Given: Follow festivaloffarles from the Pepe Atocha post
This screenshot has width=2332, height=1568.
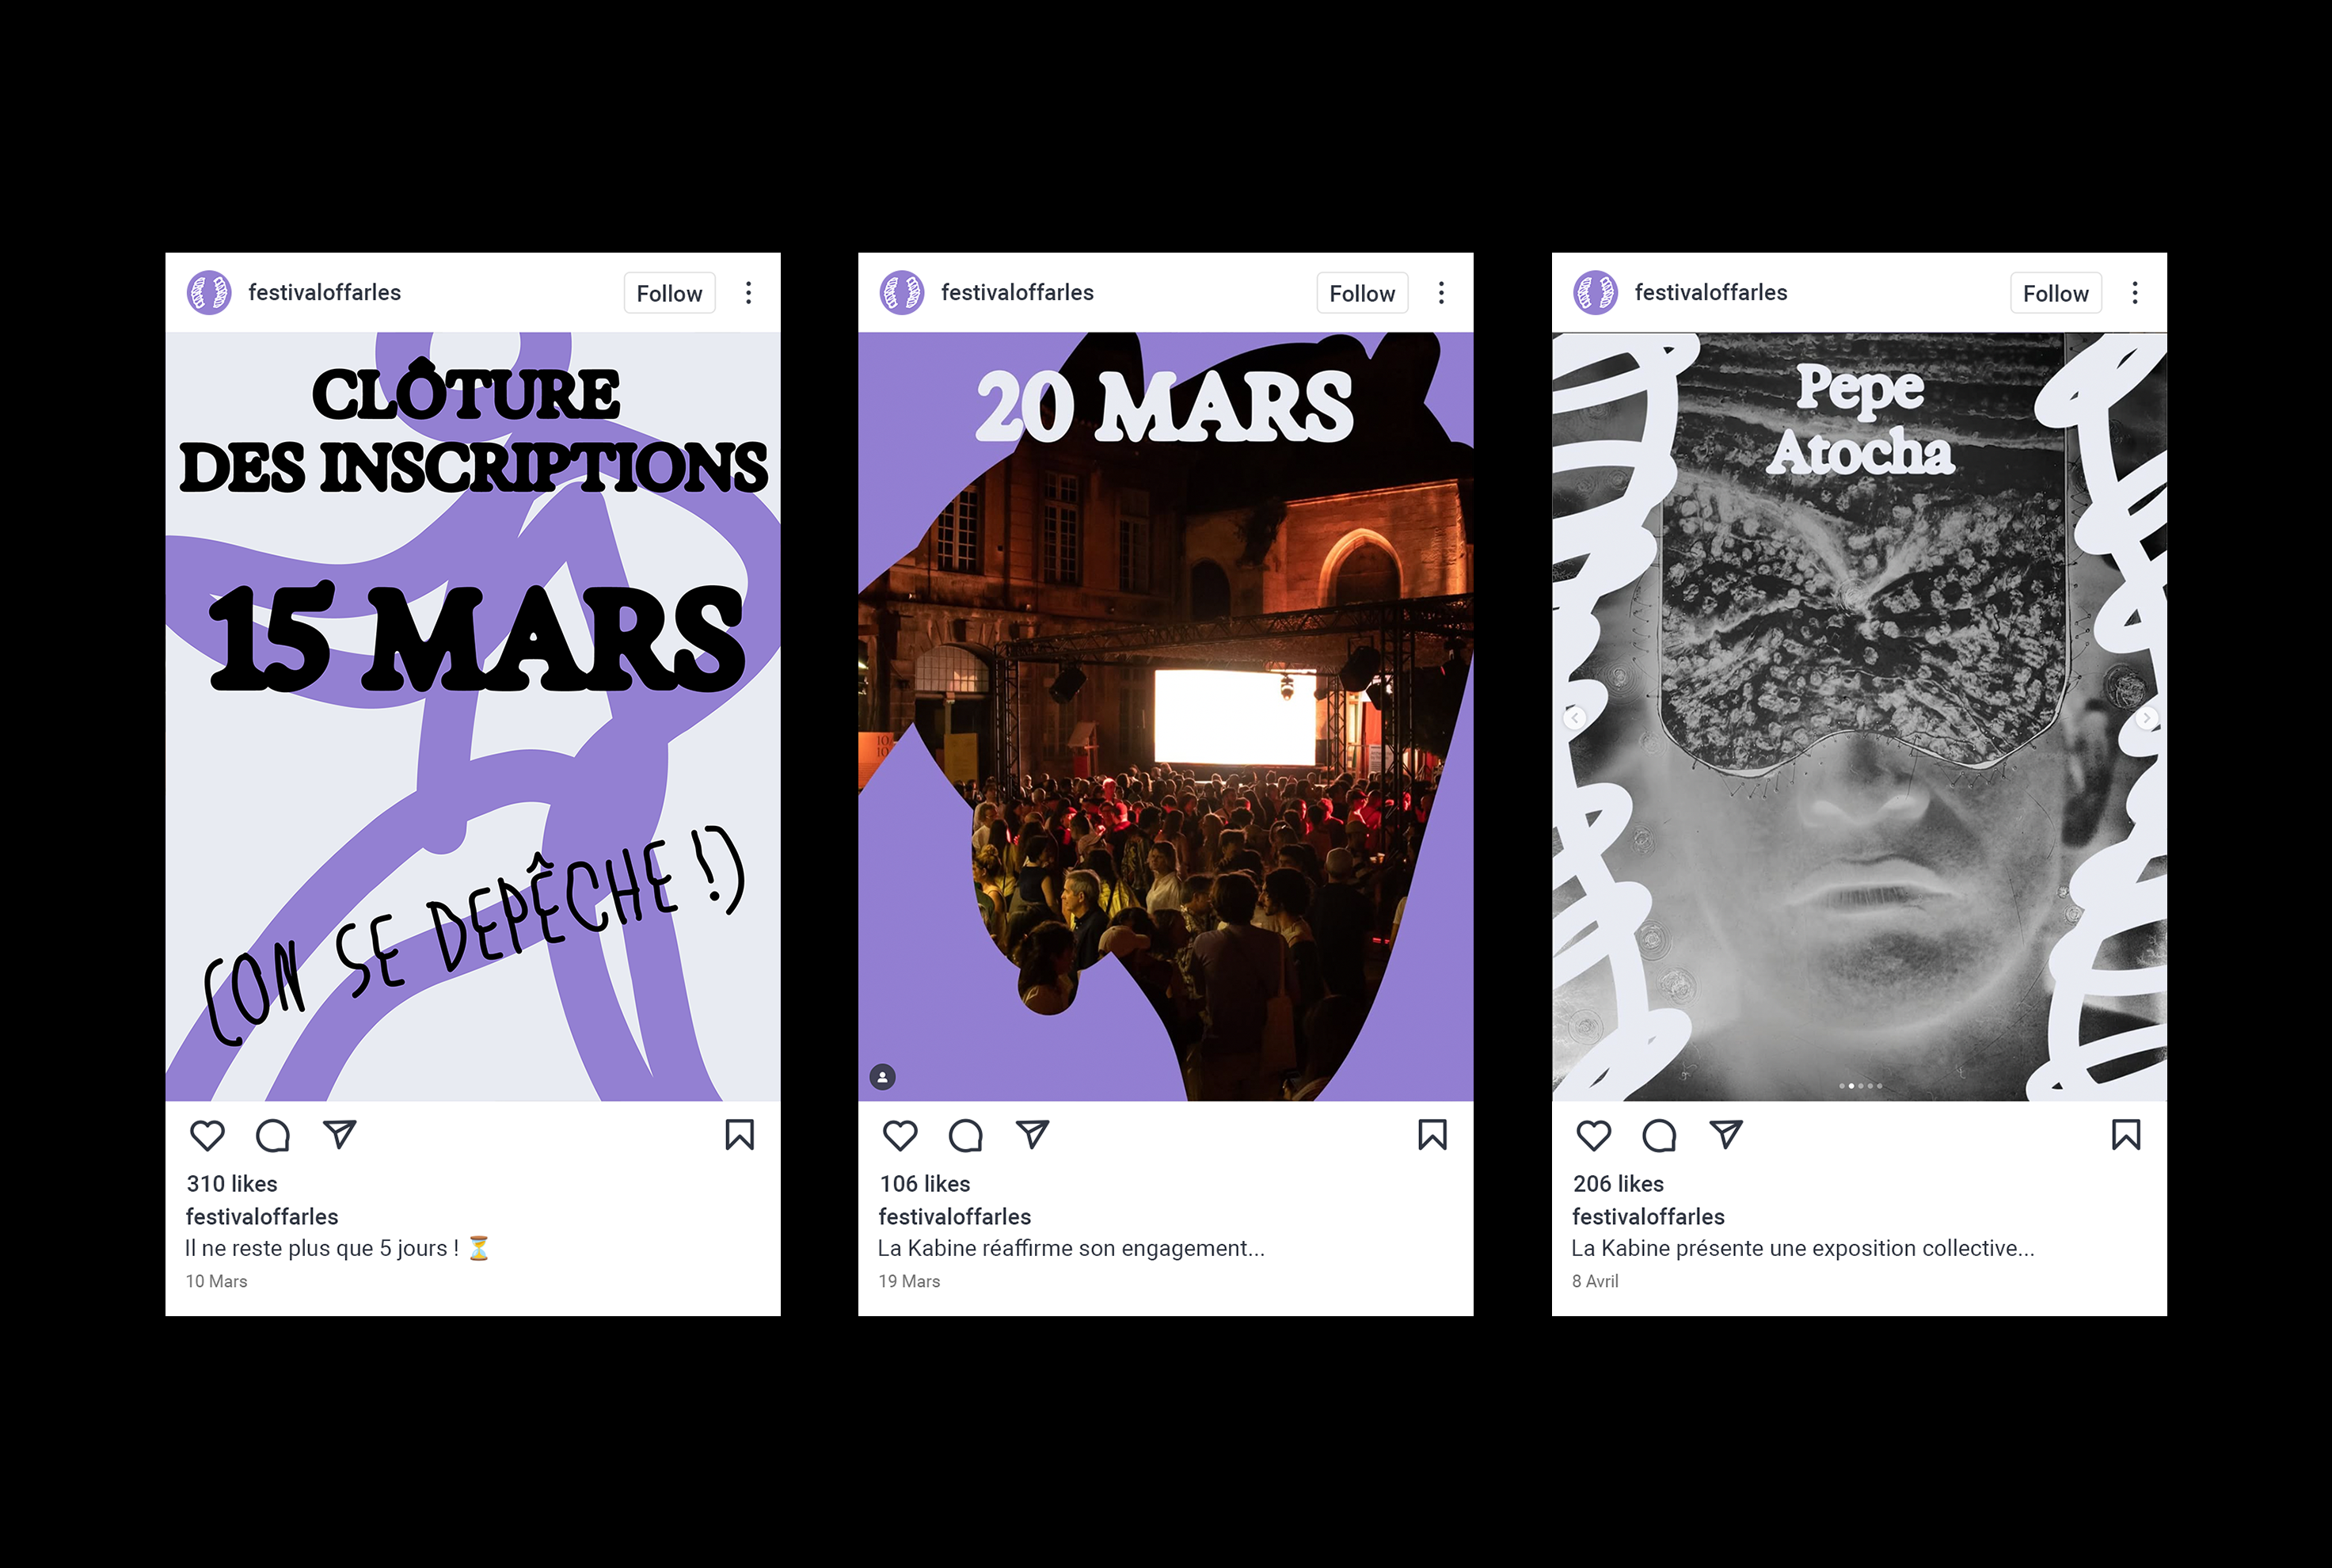Looking at the screenshot, I should (x=2056, y=293).
